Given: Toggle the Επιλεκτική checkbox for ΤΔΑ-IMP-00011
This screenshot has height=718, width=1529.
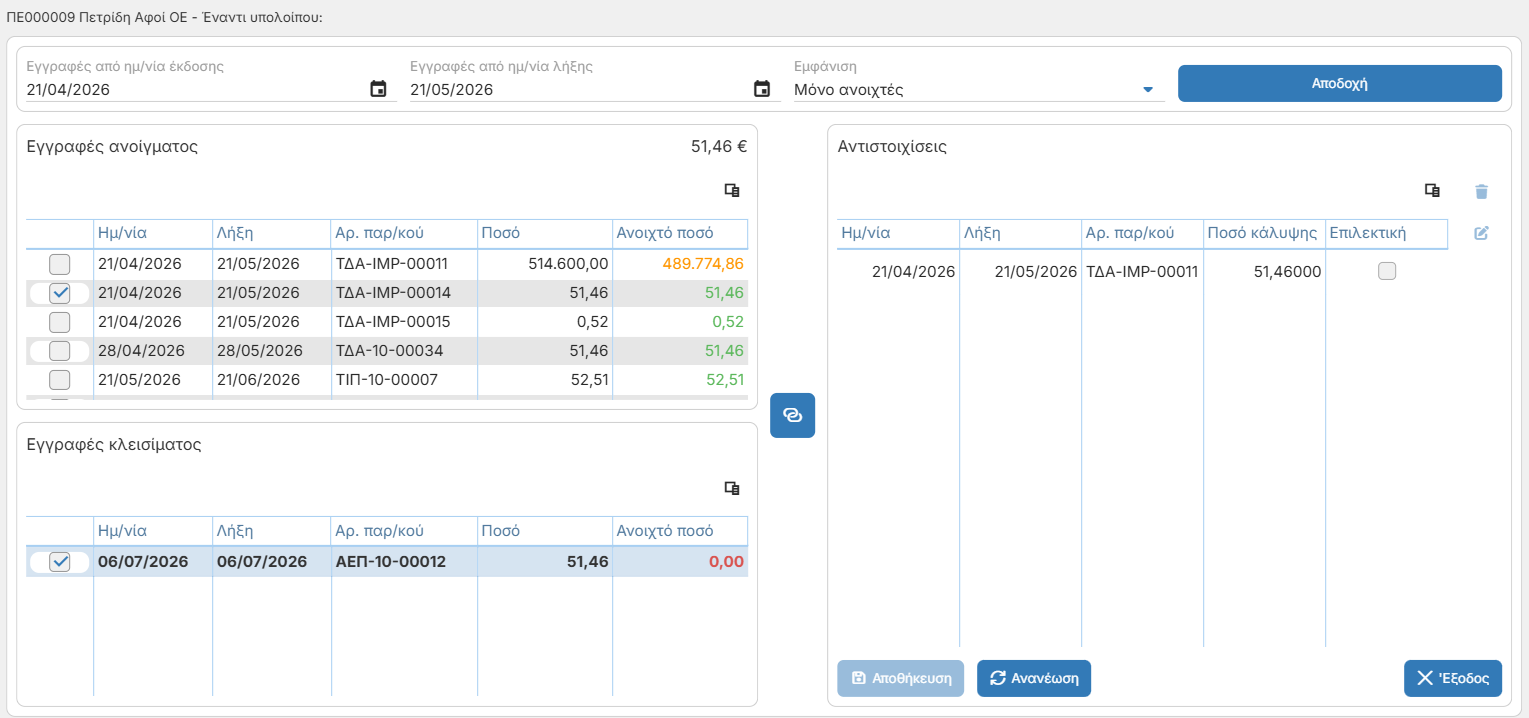Looking at the screenshot, I should (x=1387, y=271).
